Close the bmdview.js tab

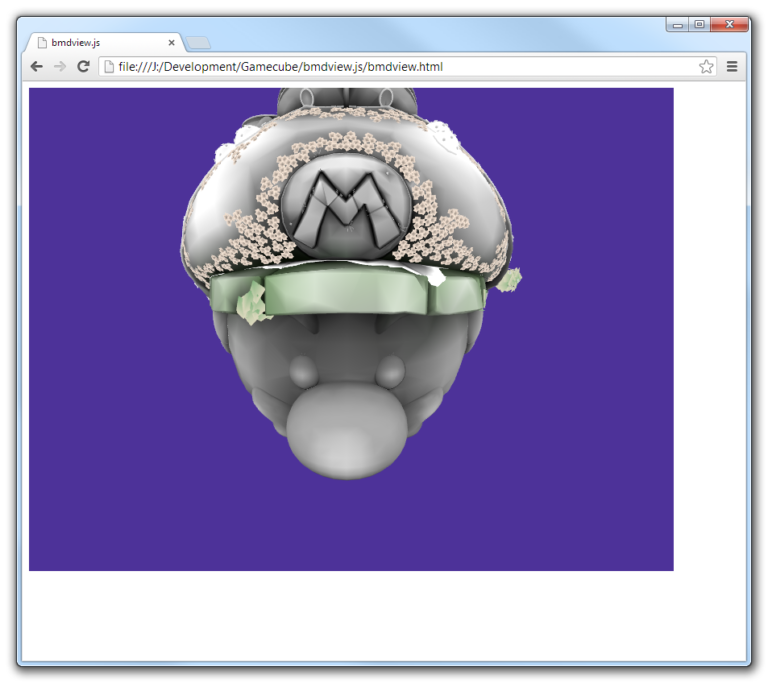click(172, 43)
